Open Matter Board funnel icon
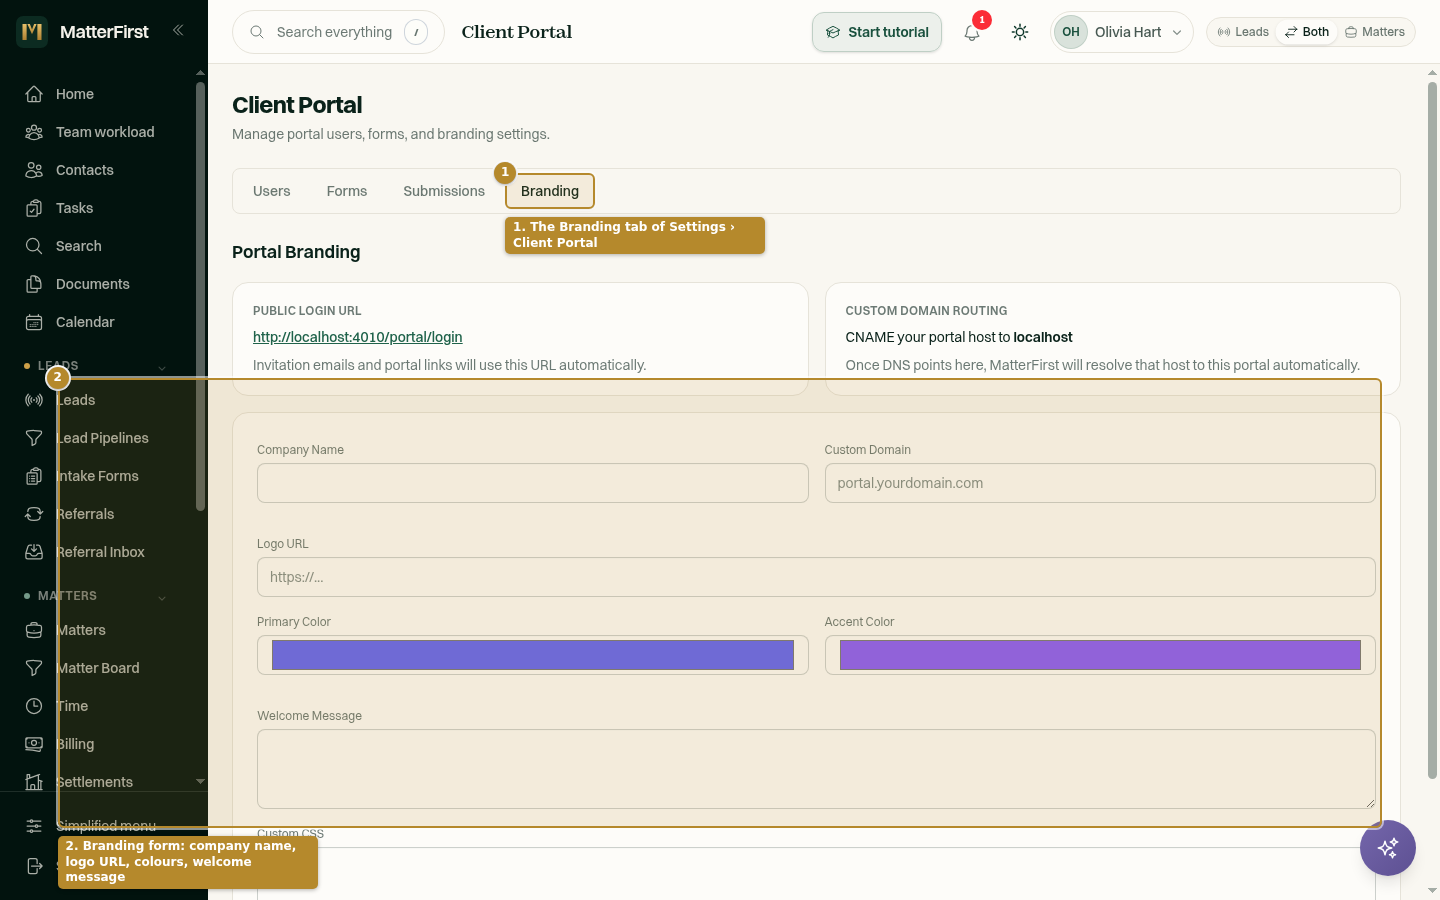Image resolution: width=1440 pixels, height=900 pixels. pos(34,668)
